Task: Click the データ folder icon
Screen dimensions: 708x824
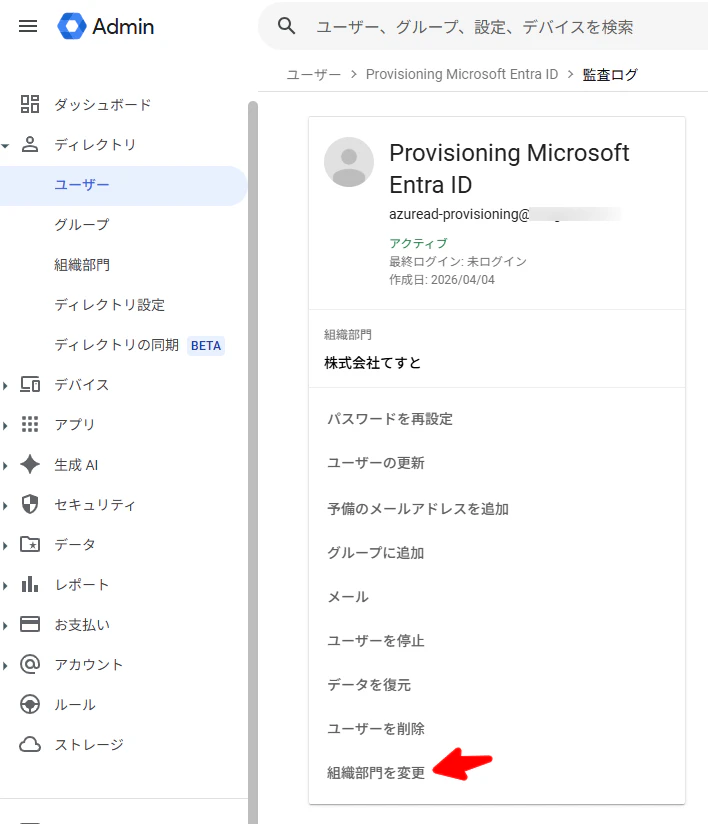Action: 30,544
